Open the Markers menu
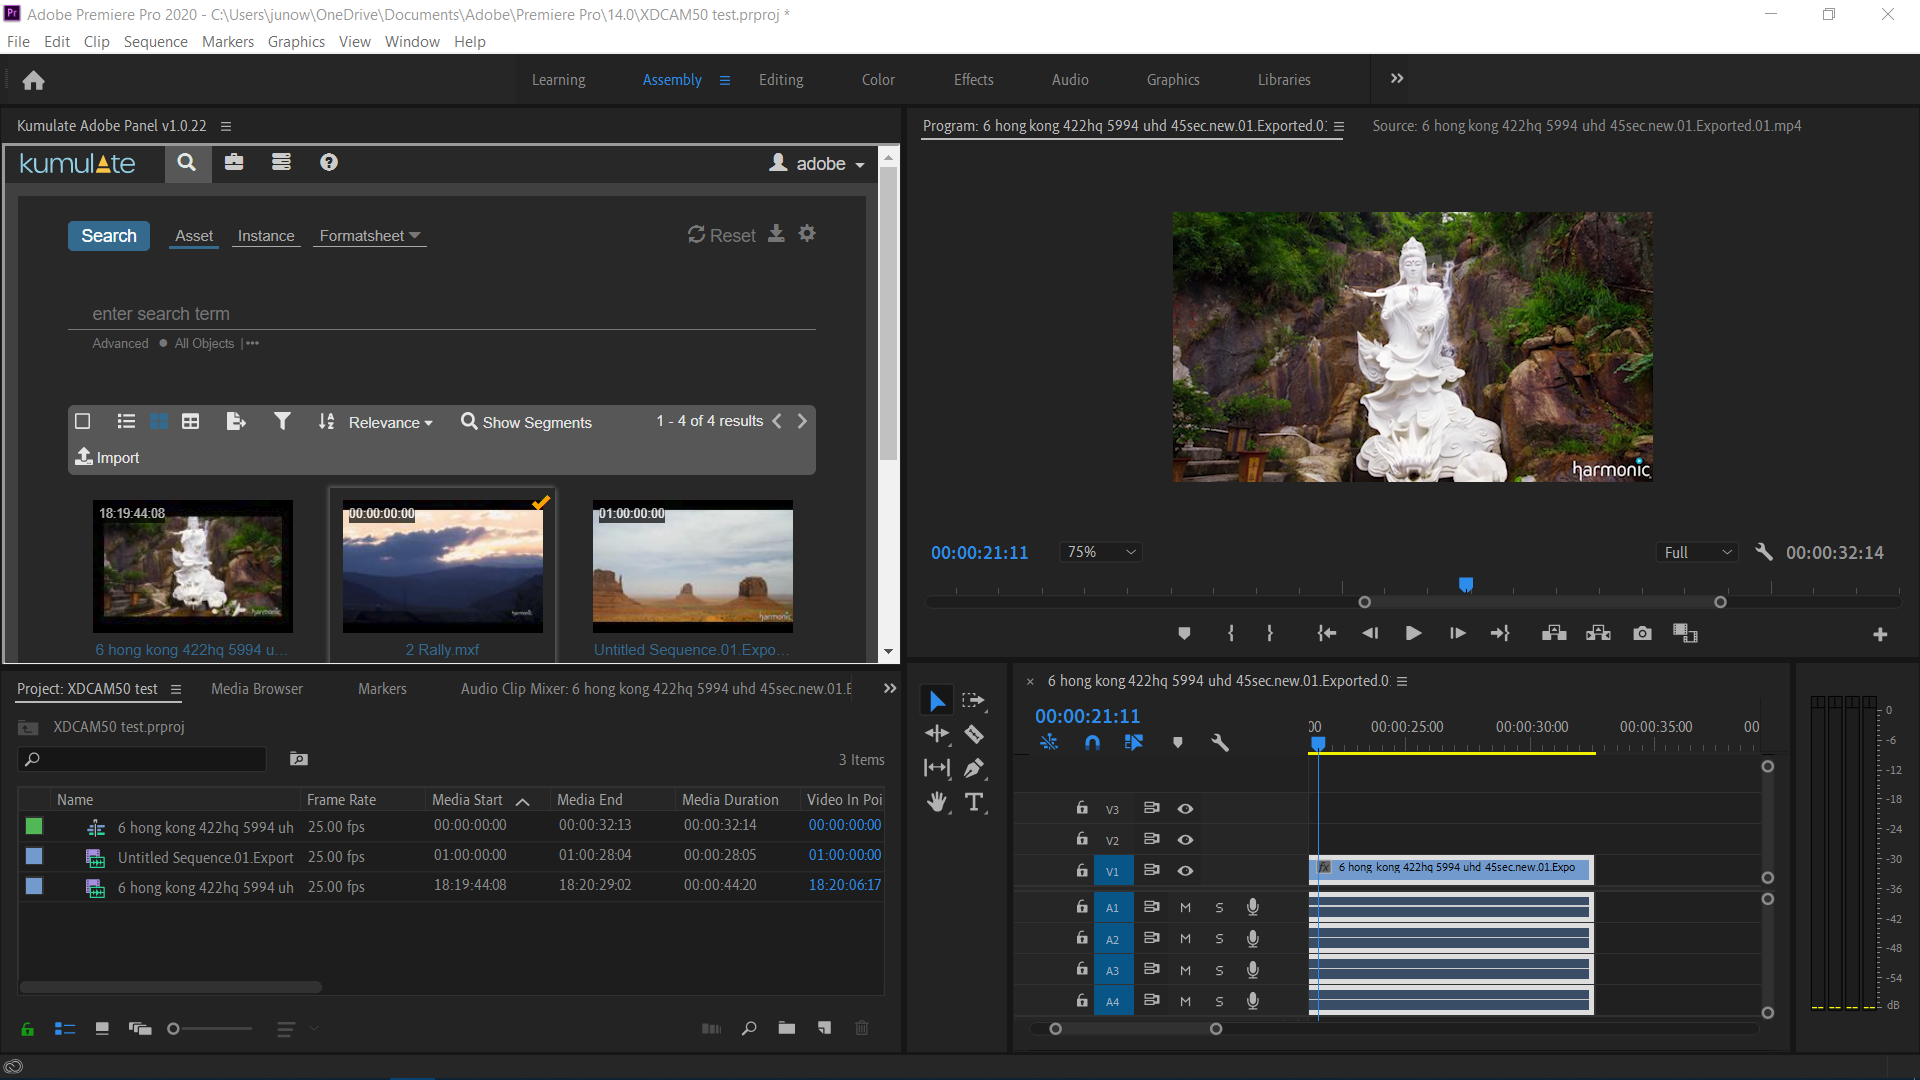Screen dimensions: 1920x1080 (x=228, y=42)
